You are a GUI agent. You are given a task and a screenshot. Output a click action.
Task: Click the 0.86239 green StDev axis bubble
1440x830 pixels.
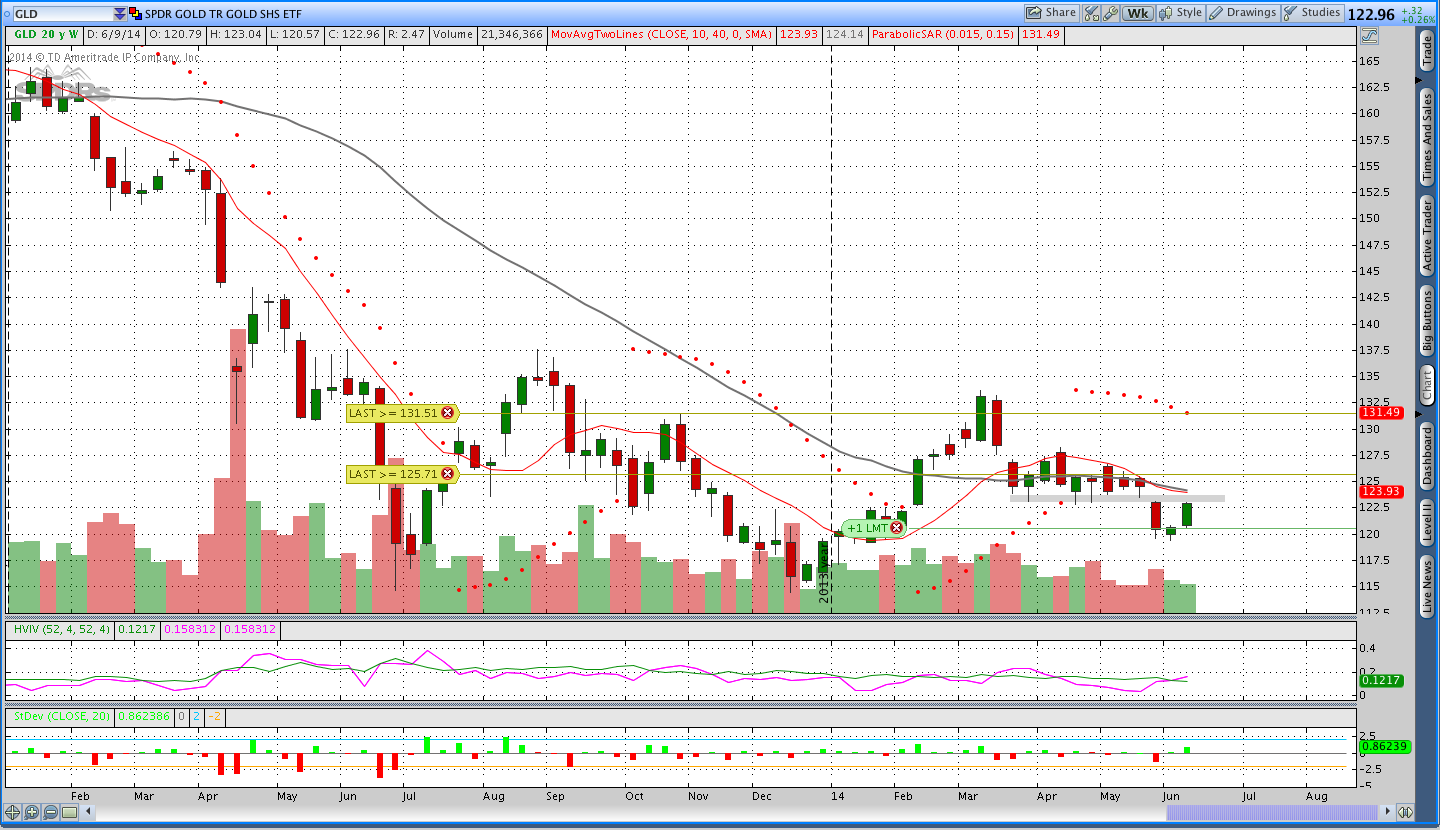point(1384,747)
